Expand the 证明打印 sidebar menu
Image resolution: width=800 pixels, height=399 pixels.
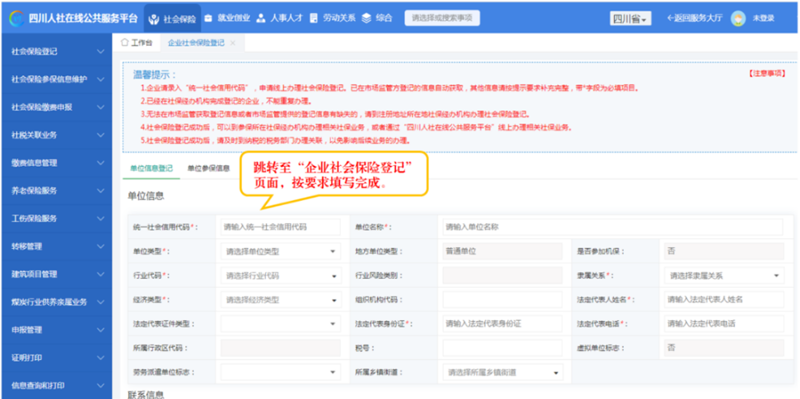click(57, 358)
